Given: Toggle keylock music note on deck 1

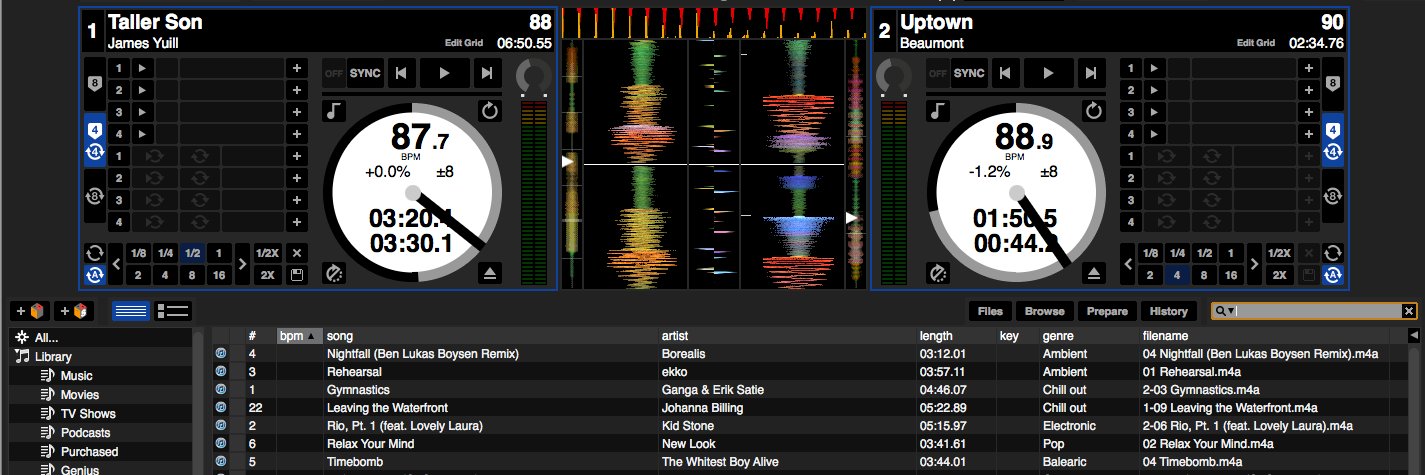Looking at the screenshot, I should click(x=334, y=110).
